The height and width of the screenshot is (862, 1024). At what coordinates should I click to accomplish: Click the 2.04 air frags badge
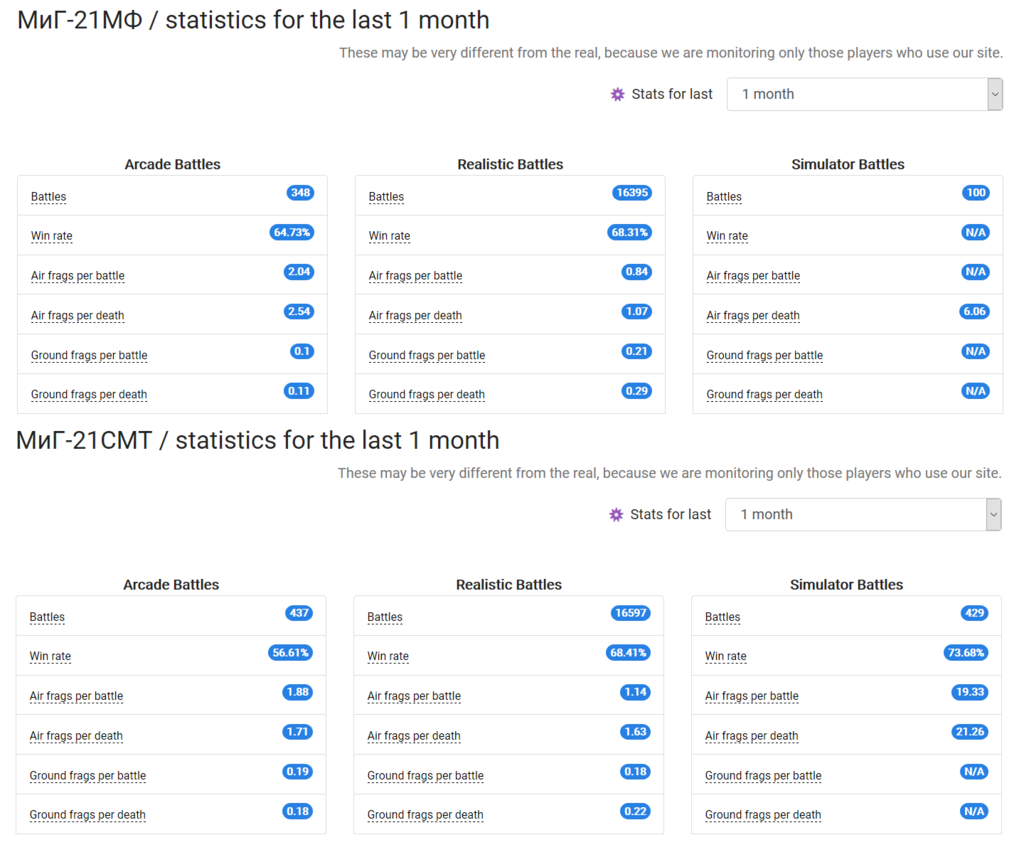click(299, 272)
